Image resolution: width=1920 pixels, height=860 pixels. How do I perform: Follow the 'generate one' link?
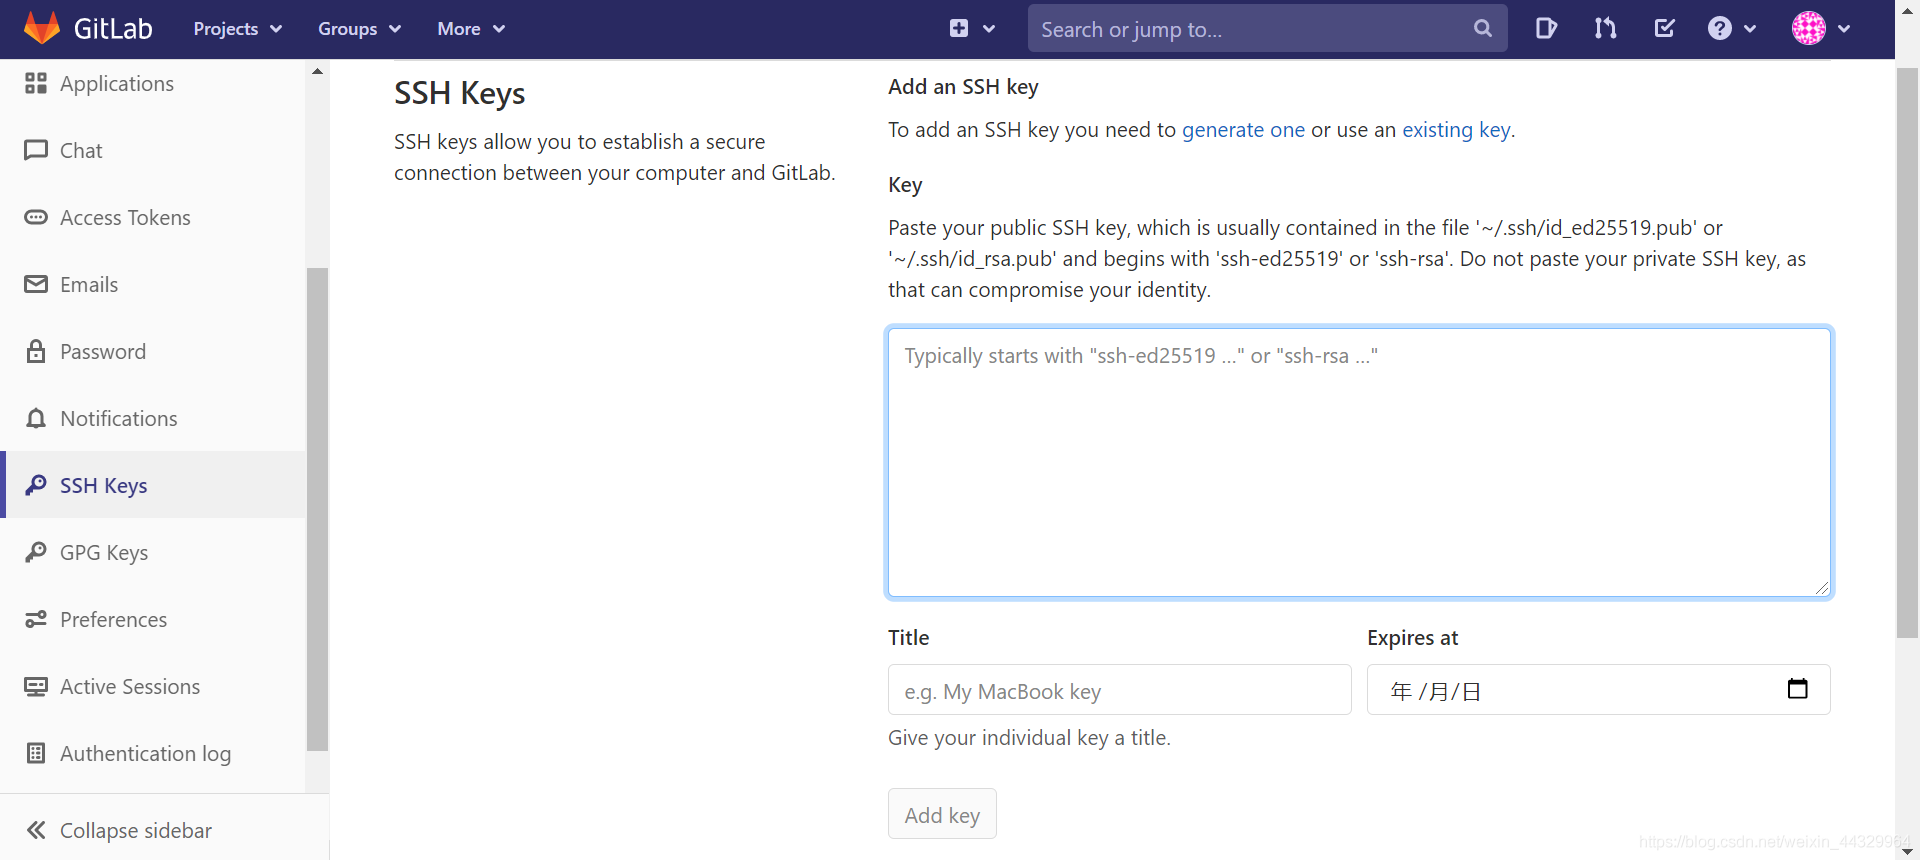(1243, 130)
